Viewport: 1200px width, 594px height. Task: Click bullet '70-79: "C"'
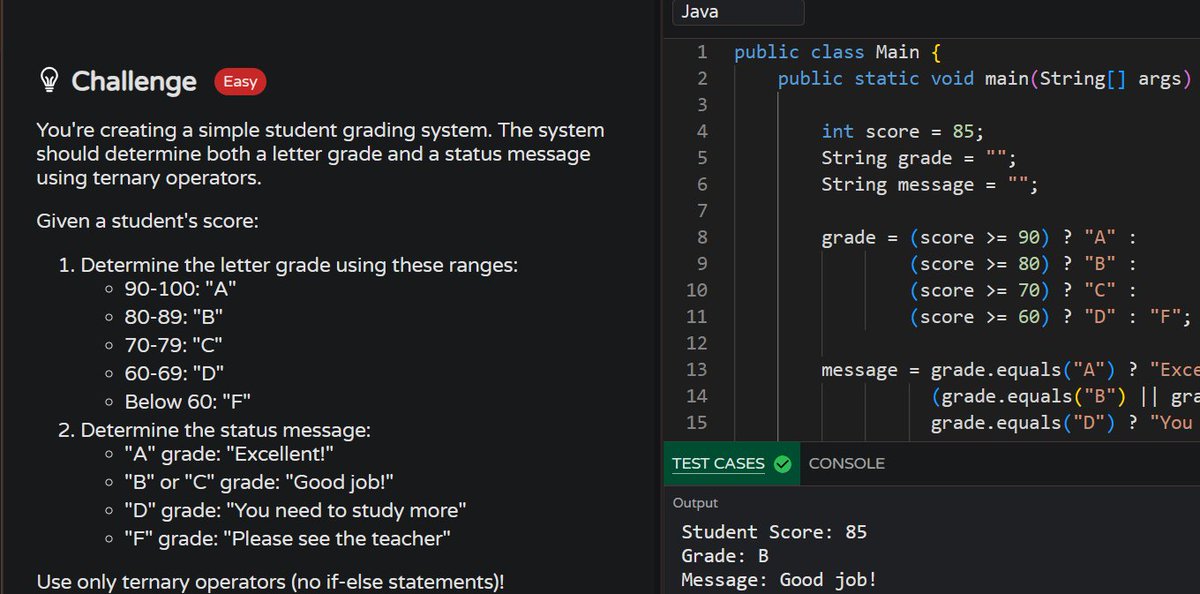click(173, 346)
